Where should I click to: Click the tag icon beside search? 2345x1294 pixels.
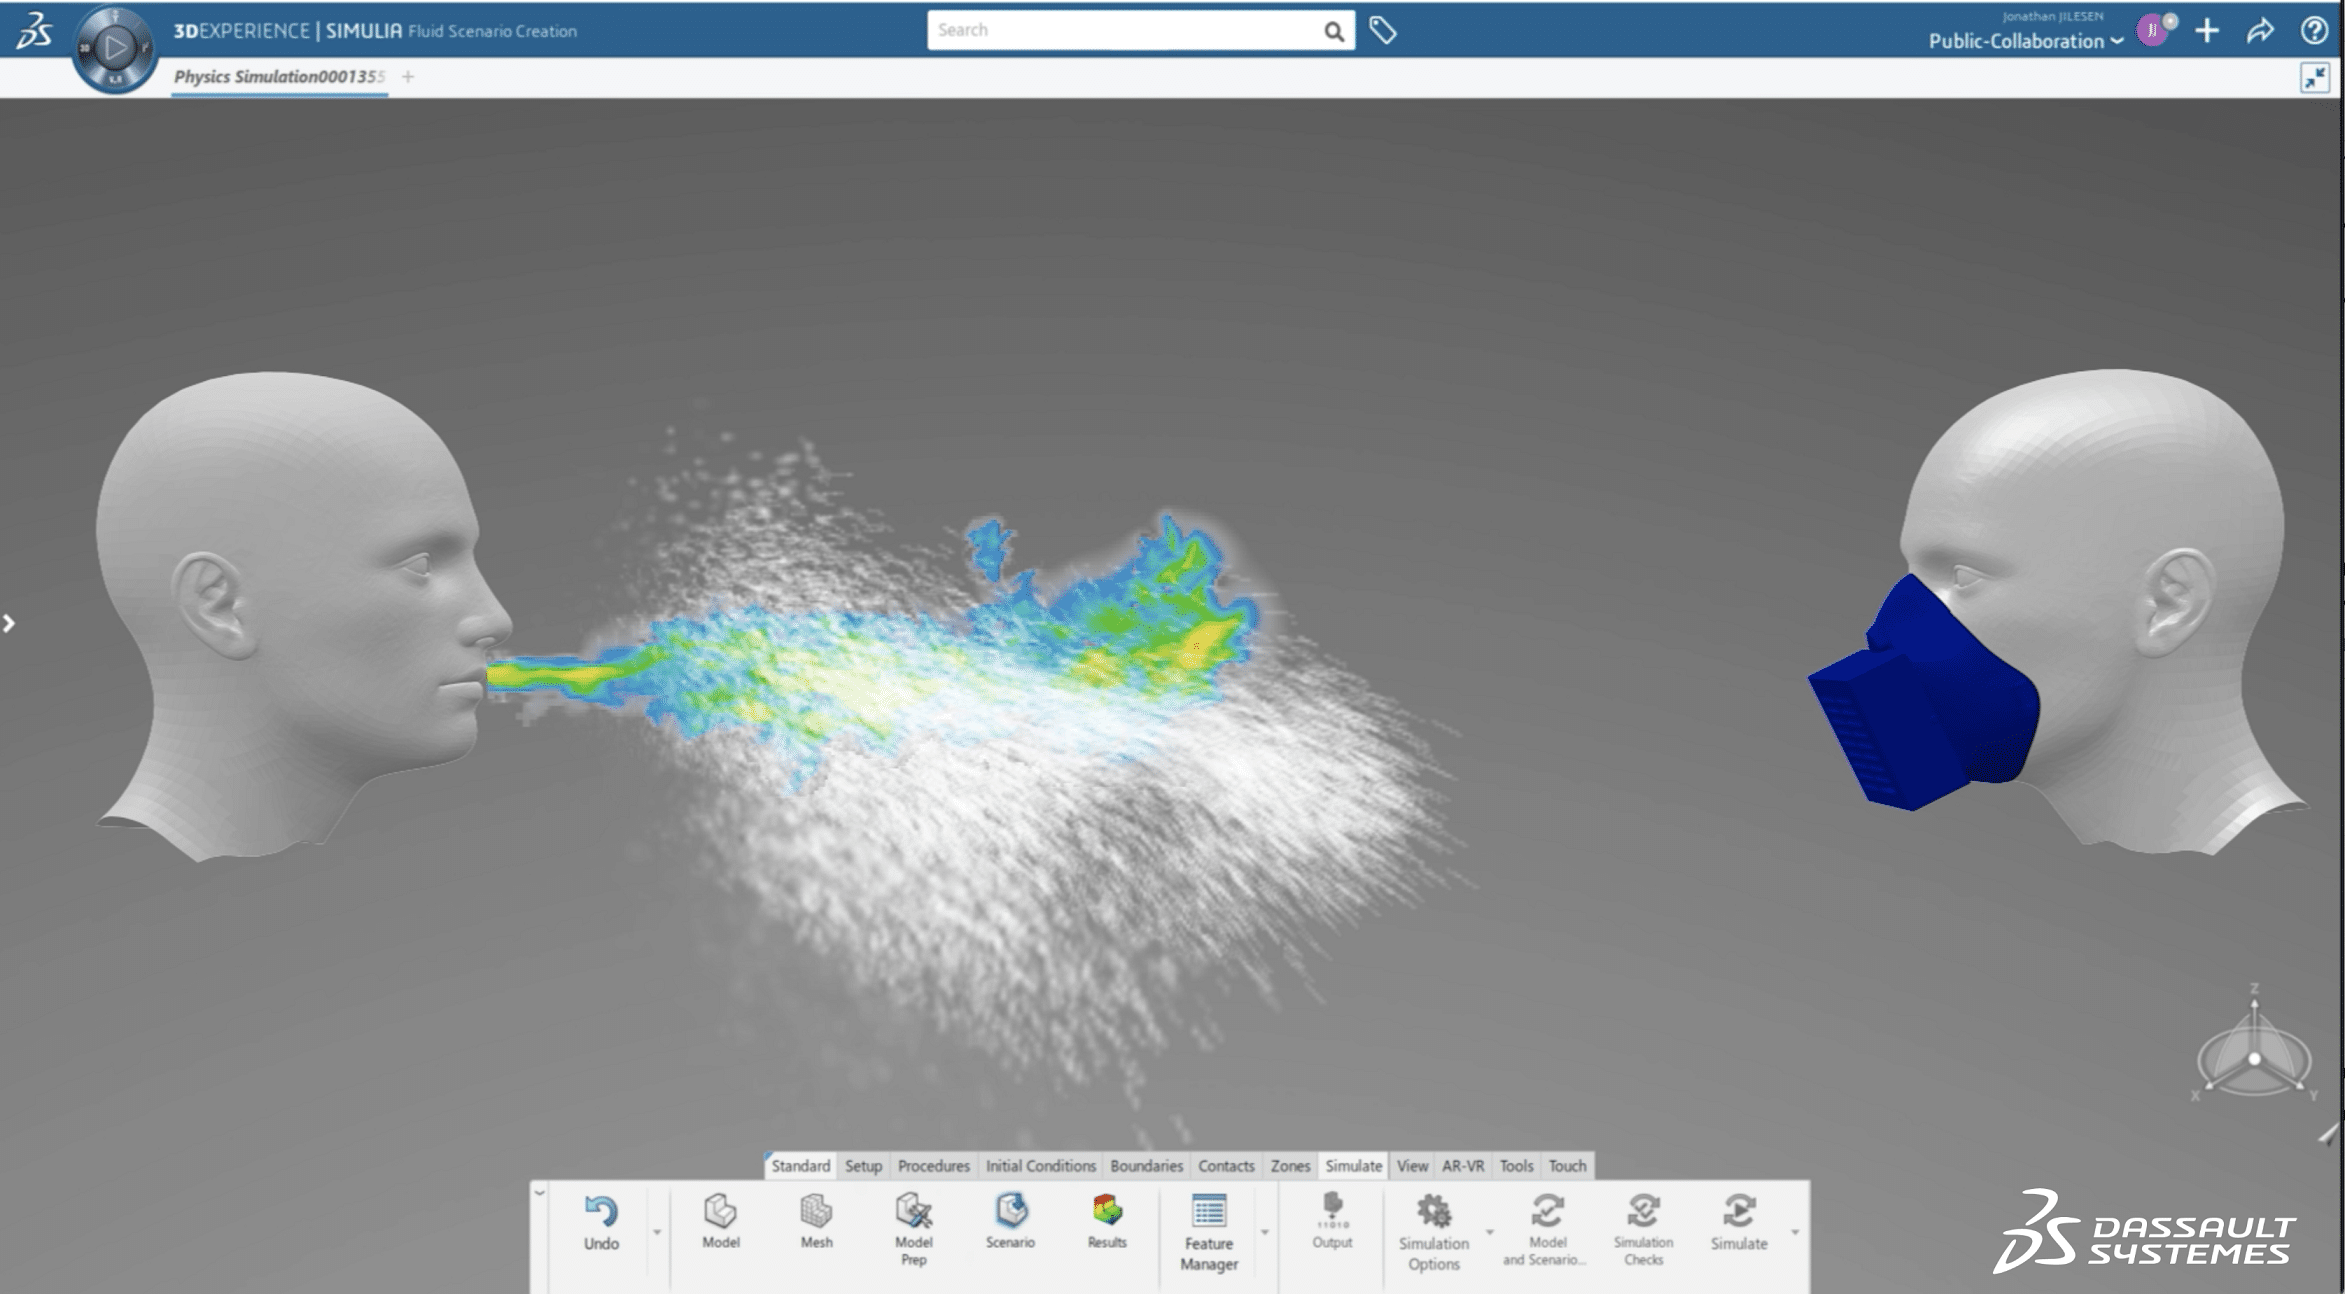coord(1382,31)
